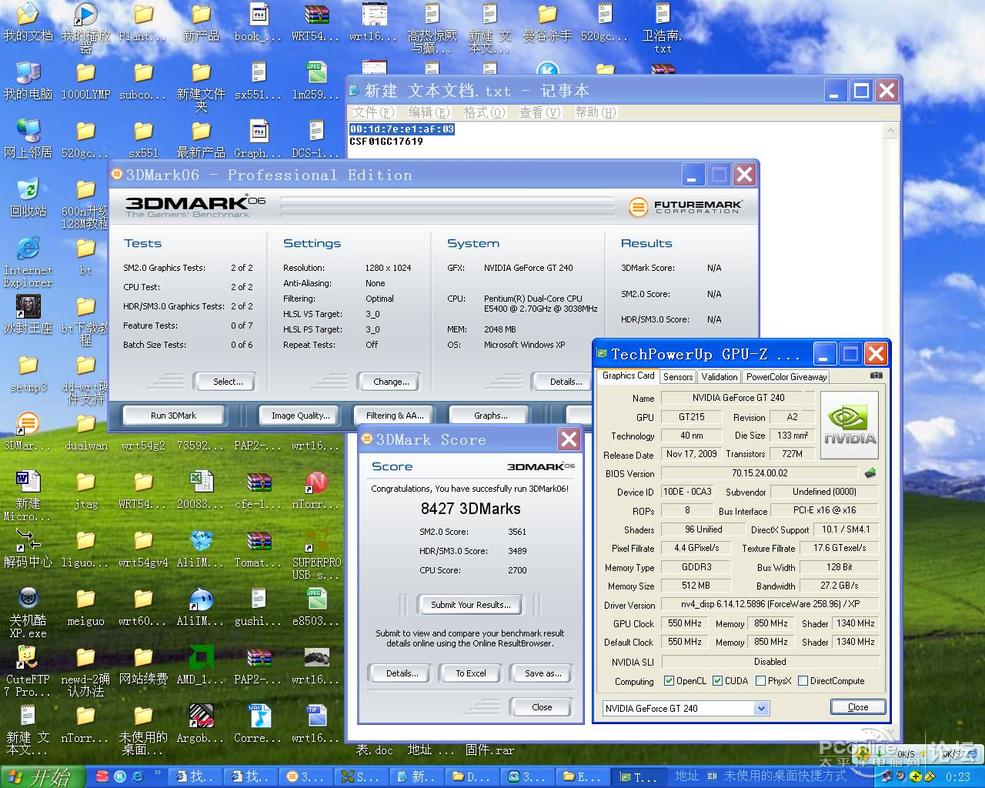
Task: Select the jtag folder icon
Action: (x=85, y=491)
